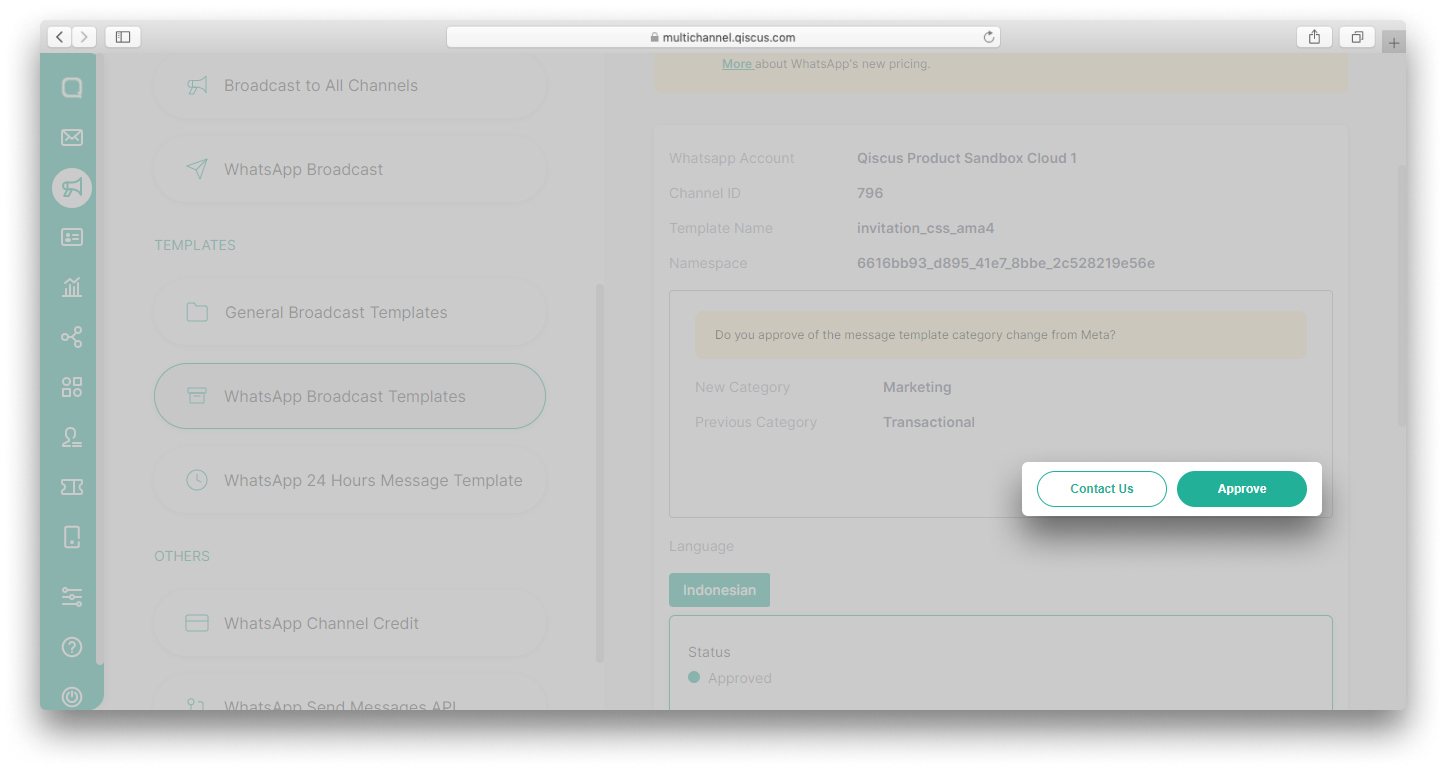Click the left menu panel scrollbar

pyautogui.click(x=600, y=472)
